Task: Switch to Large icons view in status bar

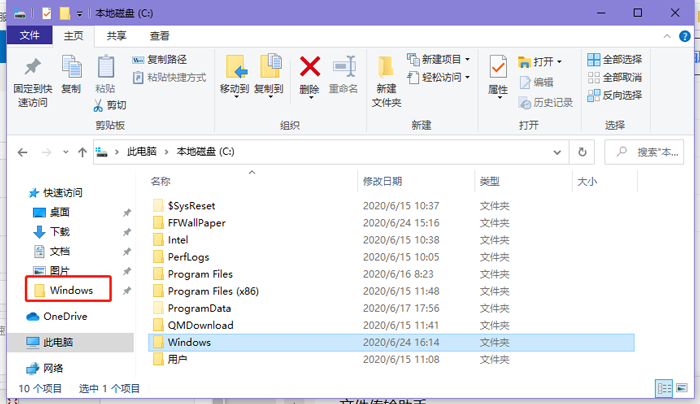Action: point(682,388)
